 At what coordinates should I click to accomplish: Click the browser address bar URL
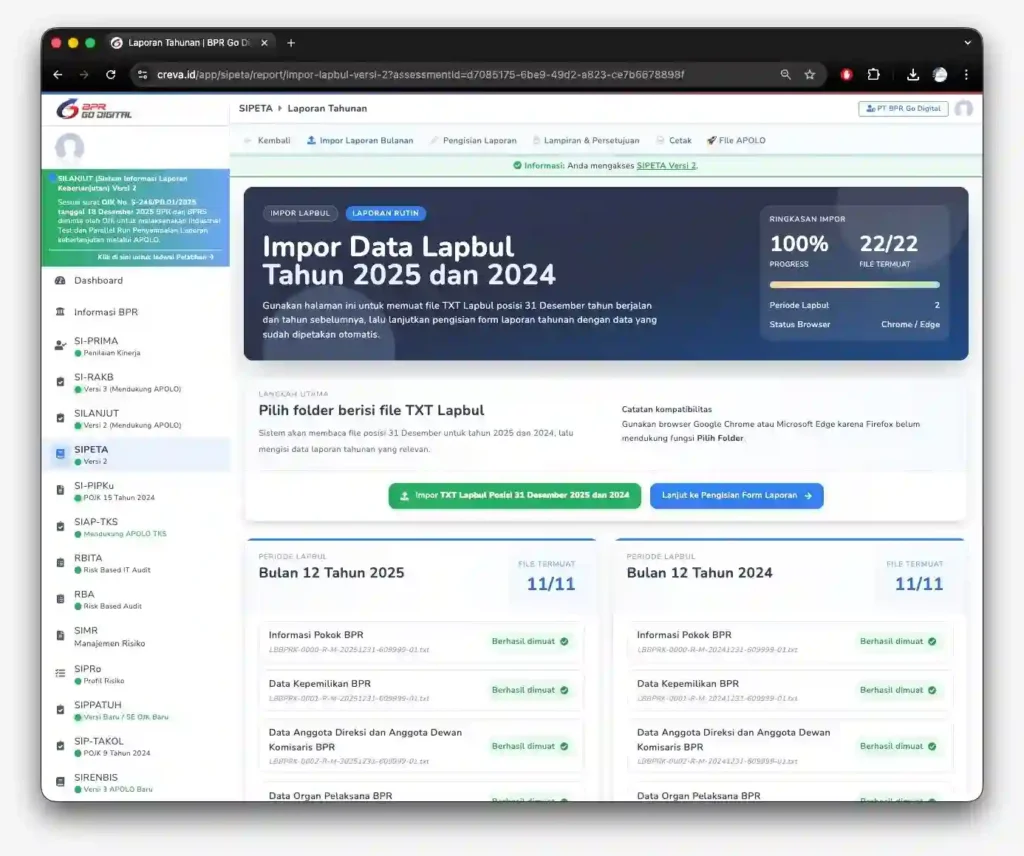pos(420,75)
